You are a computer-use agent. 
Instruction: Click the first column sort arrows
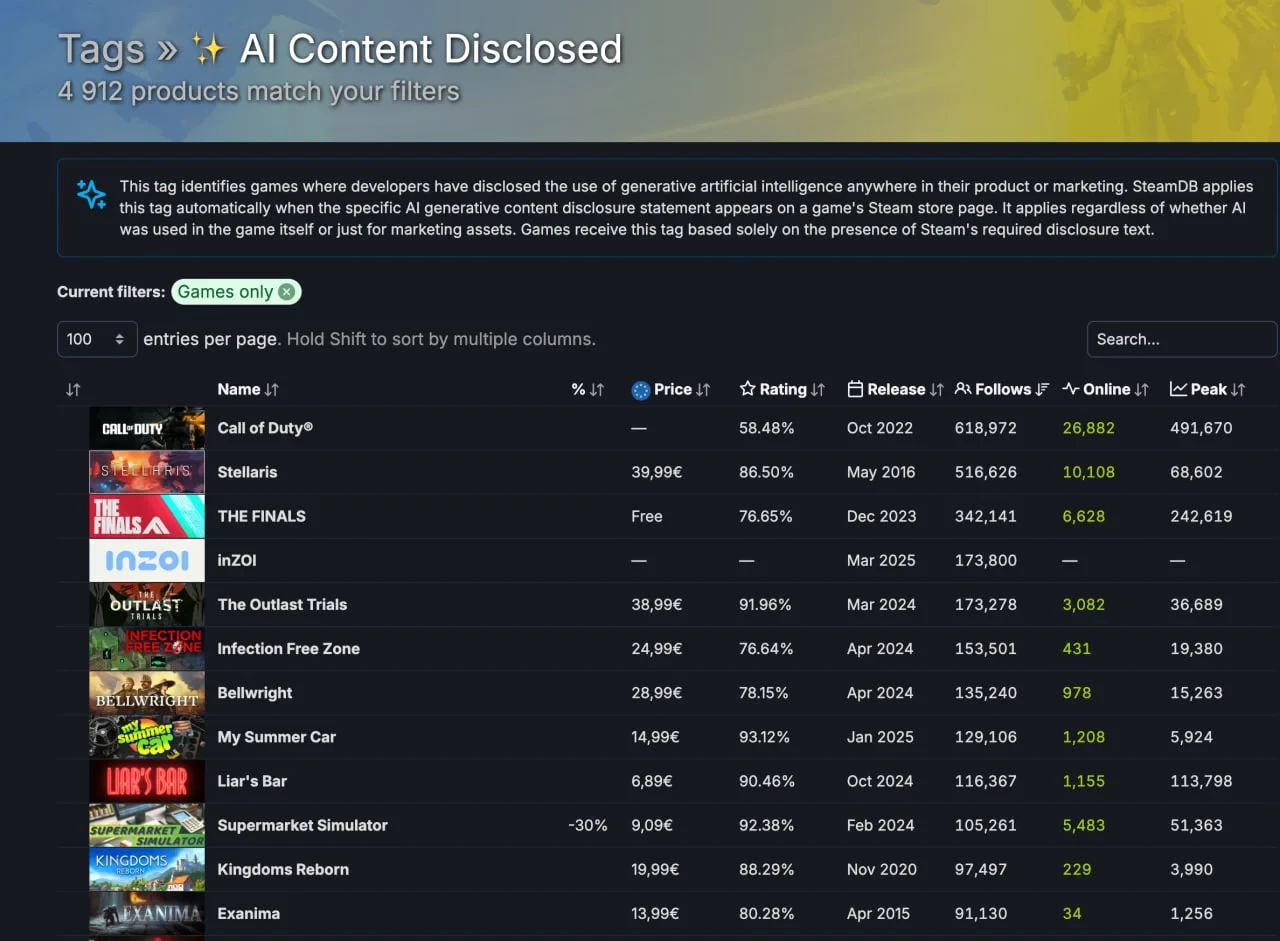(x=73, y=390)
